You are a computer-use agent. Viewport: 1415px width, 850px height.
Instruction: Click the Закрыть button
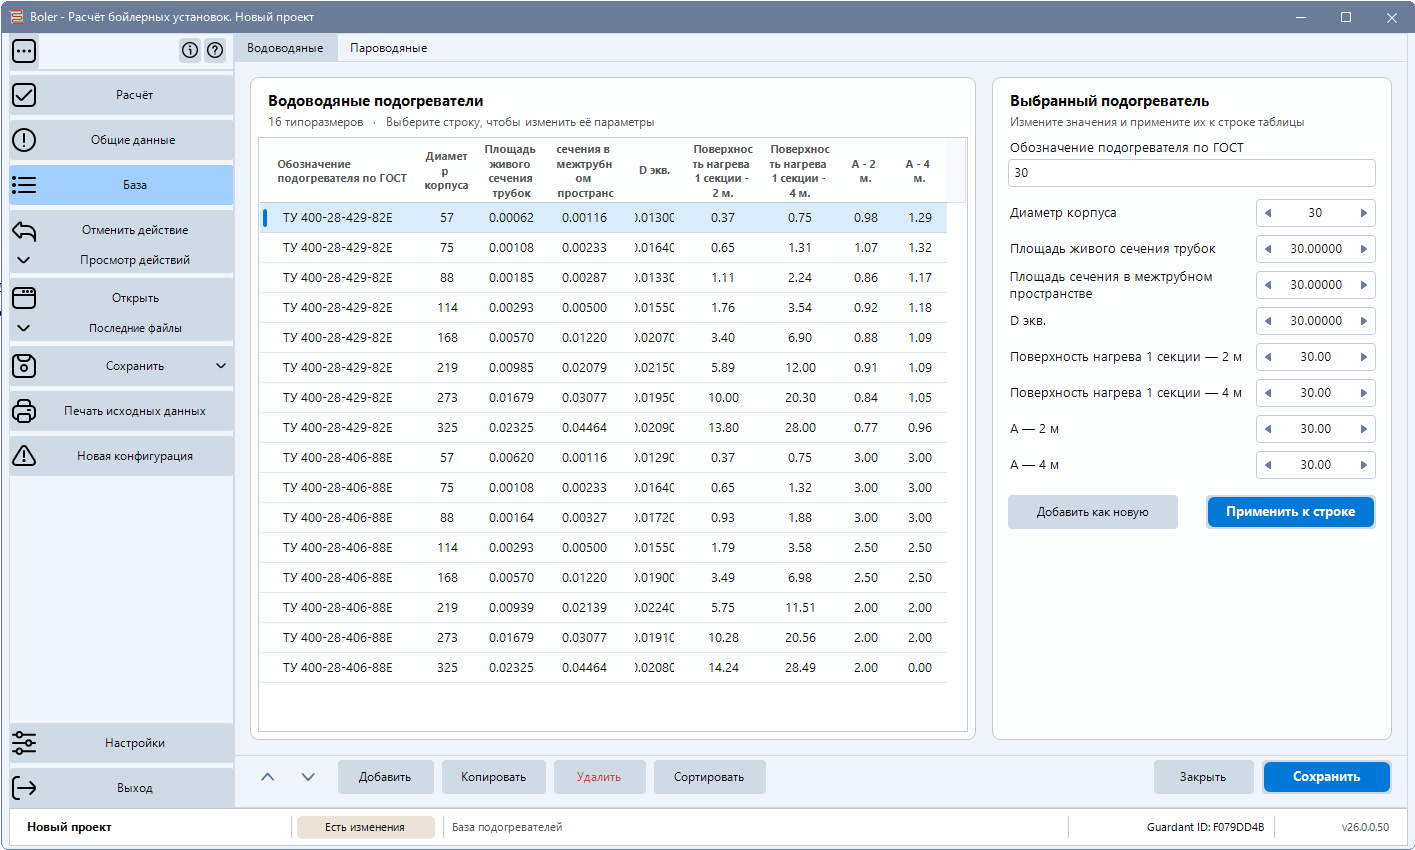1202,777
